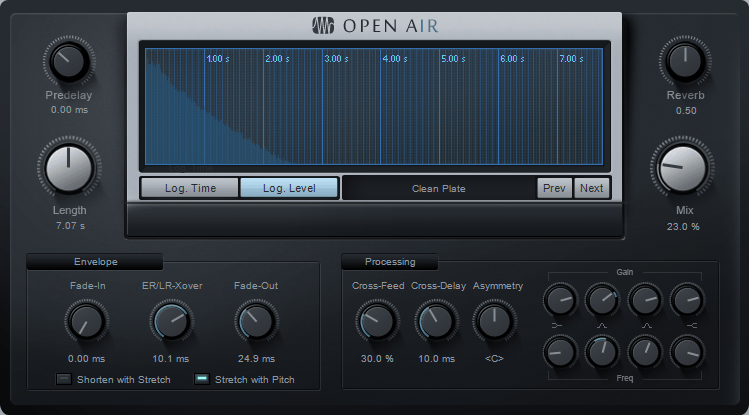Screen dimensions: 749x415
Task: Click the large Mix knob
Action: [x=682, y=168]
